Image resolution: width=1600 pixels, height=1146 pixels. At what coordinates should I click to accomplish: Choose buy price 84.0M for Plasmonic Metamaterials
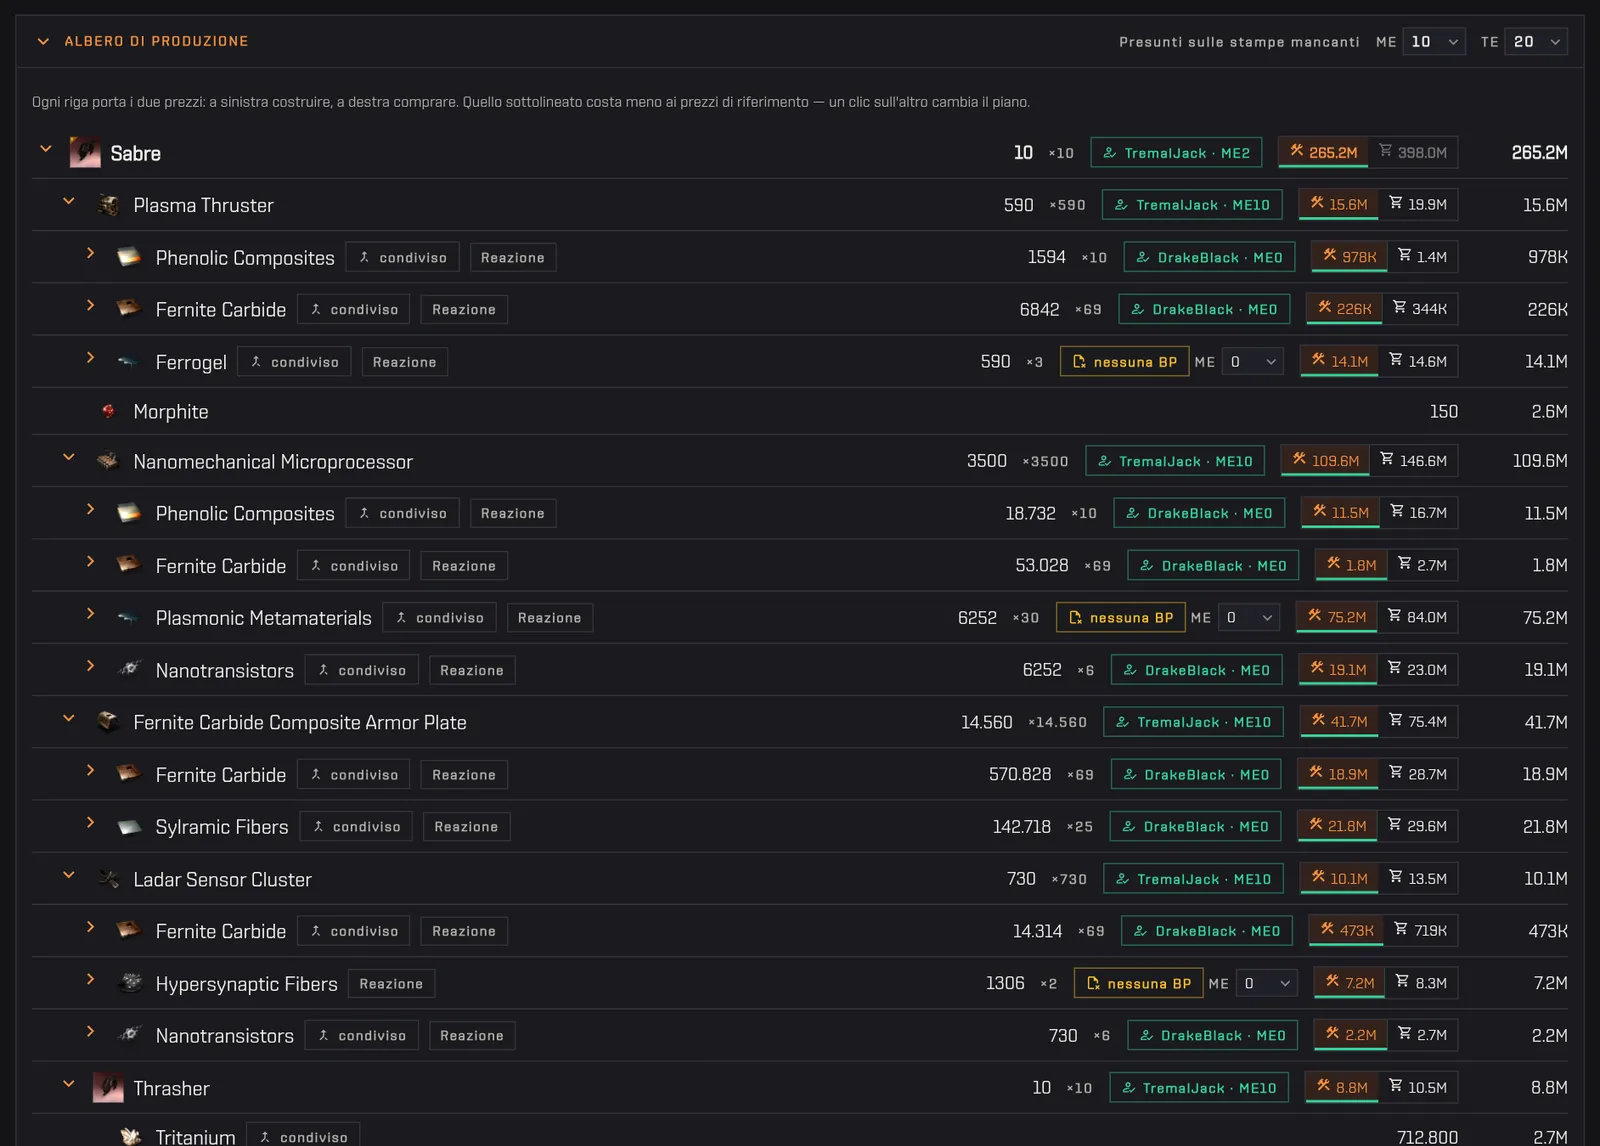point(1417,617)
